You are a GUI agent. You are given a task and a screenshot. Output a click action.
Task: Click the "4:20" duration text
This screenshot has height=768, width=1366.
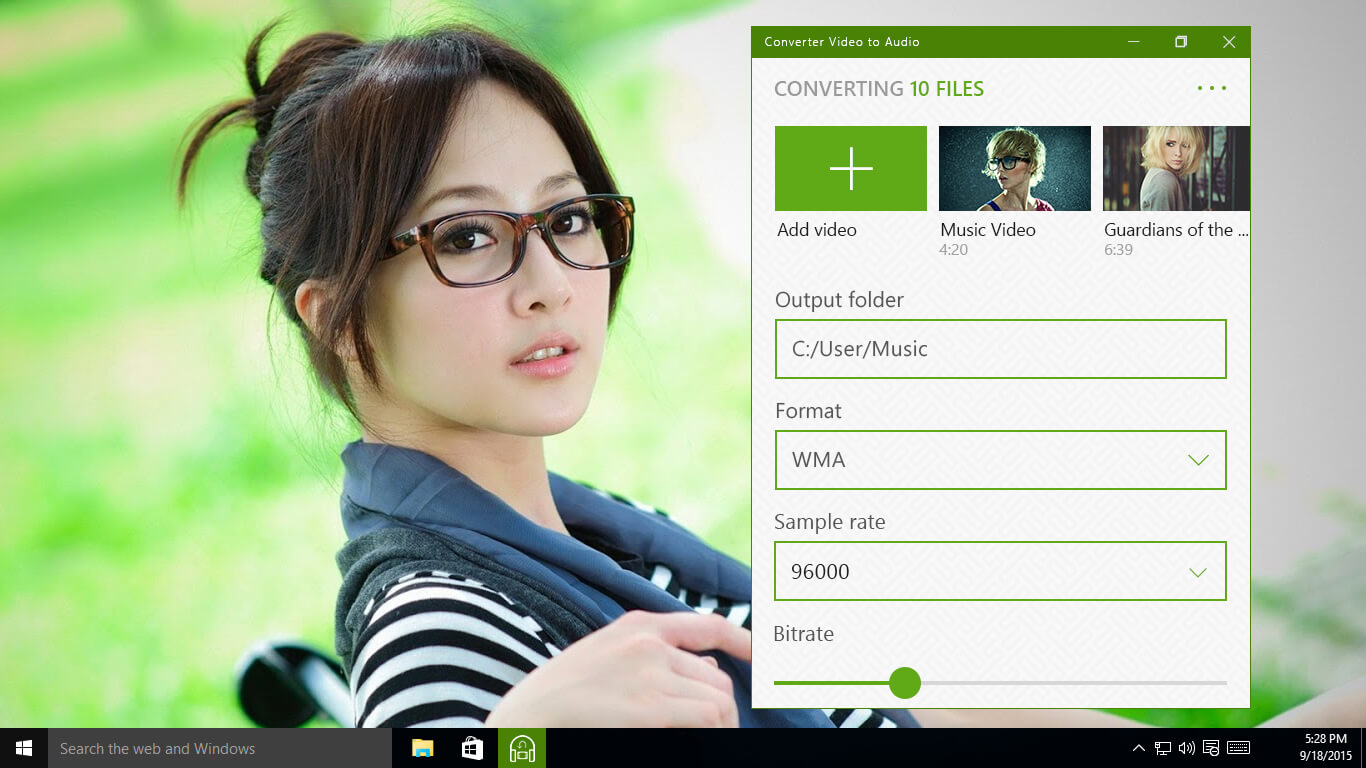(953, 250)
